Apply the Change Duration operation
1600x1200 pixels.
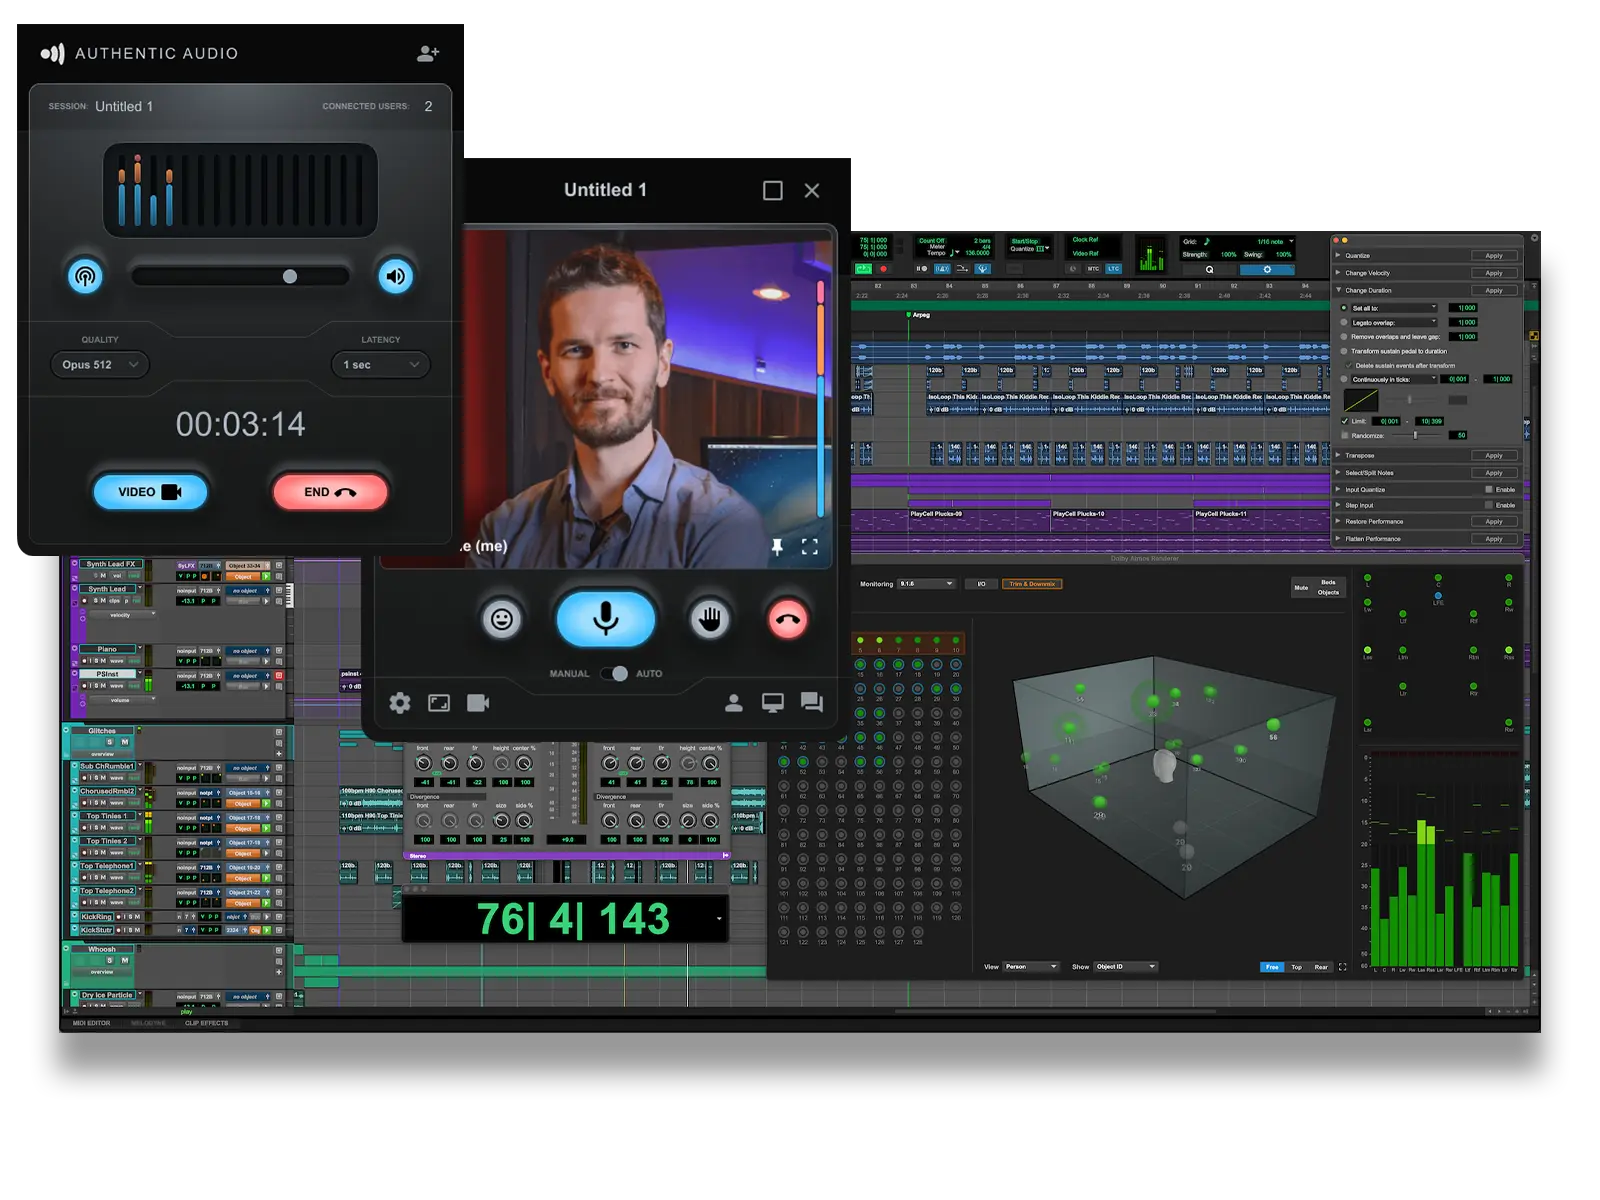pyautogui.click(x=1493, y=290)
